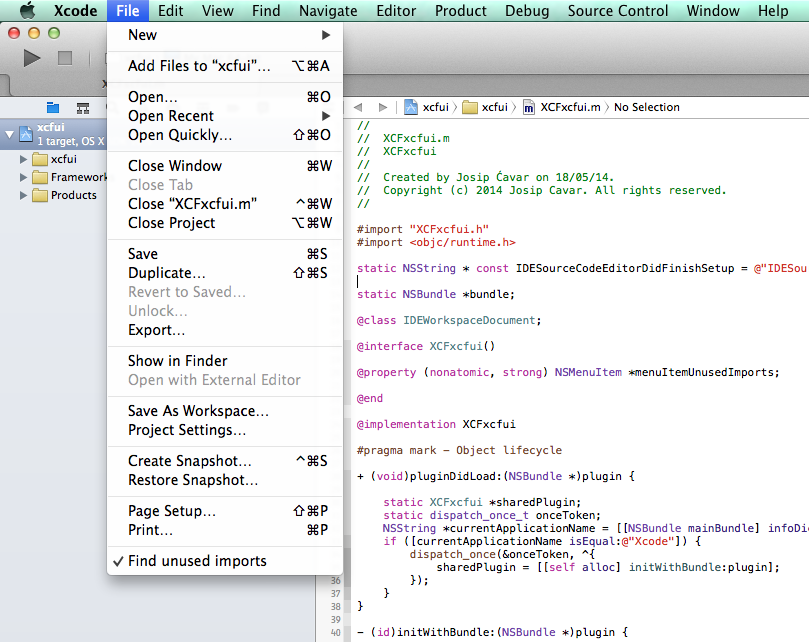Open the Help menu

(773, 10)
